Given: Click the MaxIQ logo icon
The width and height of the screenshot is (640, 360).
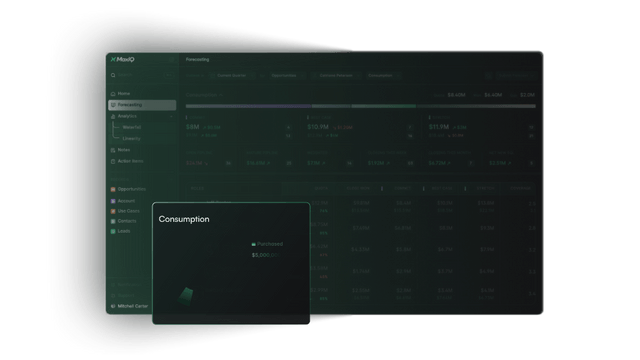Looking at the screenshot, I should pos(113,59).
